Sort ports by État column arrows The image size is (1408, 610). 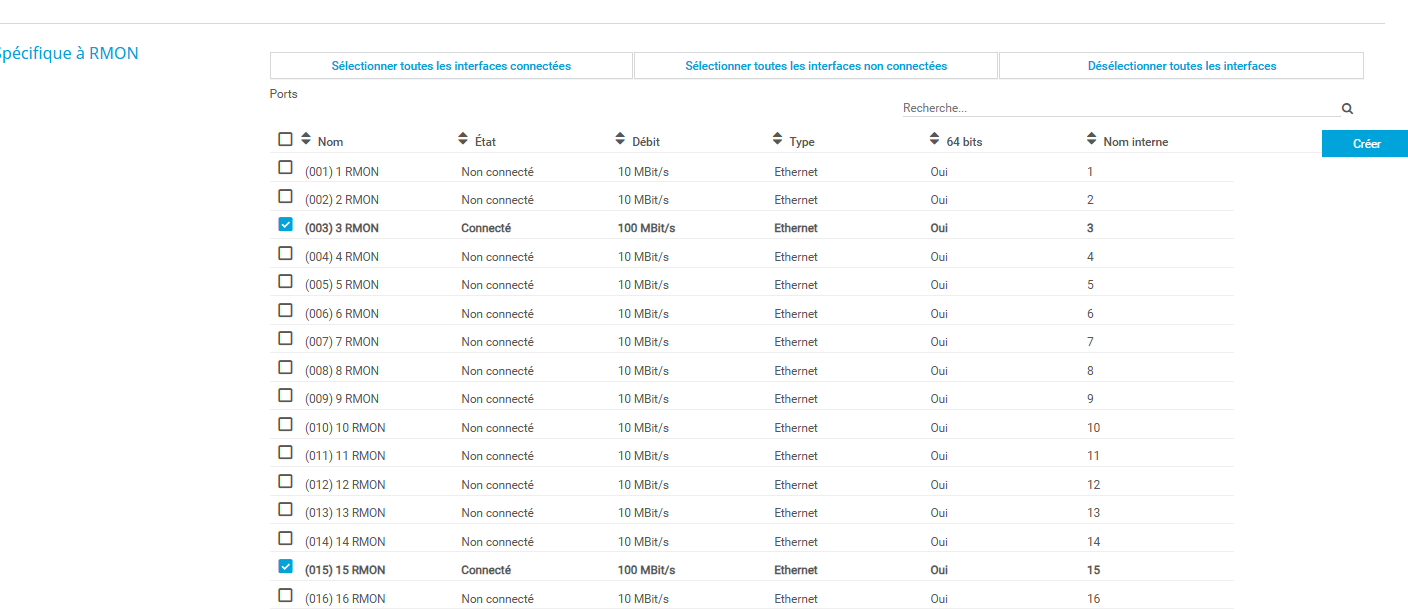click(x=462, y=140)
